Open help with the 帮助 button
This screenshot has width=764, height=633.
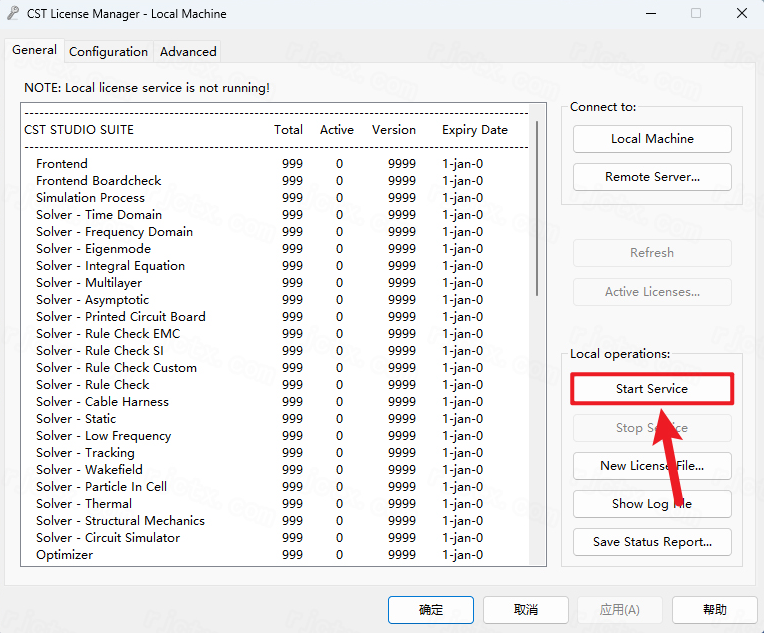(x=715, y=609)
